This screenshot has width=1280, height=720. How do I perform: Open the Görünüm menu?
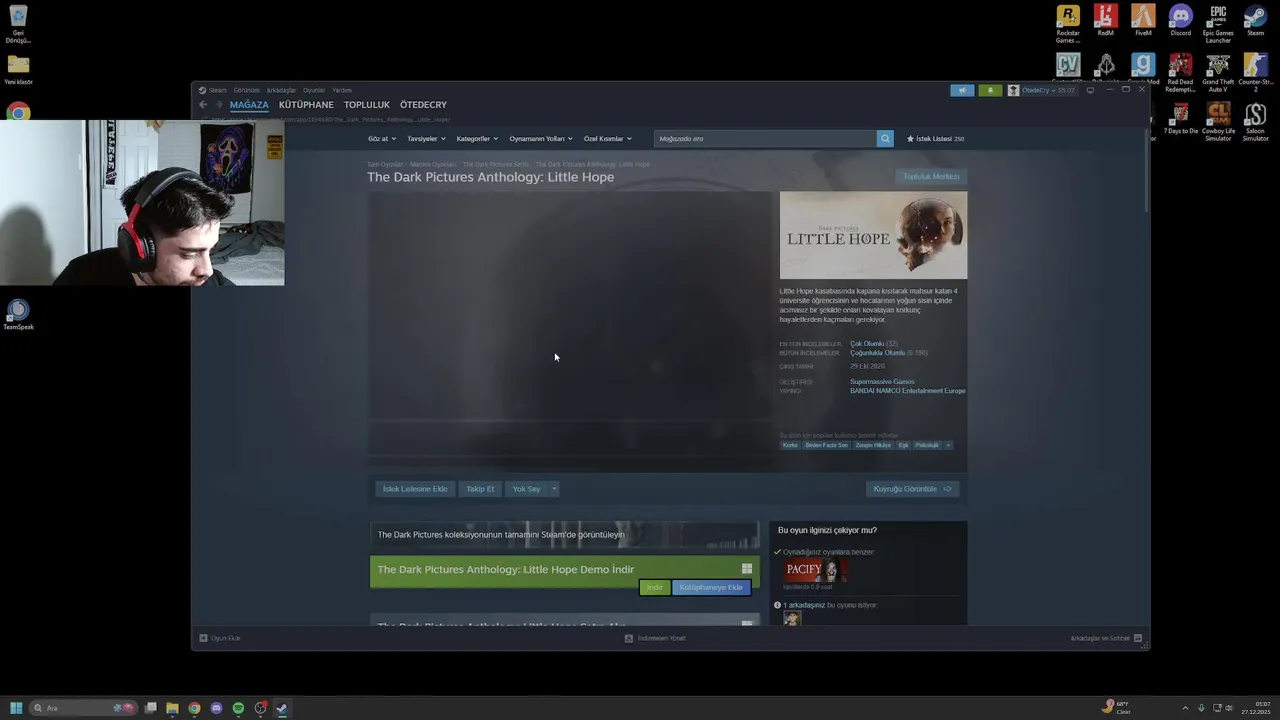[x=246, y=90]
